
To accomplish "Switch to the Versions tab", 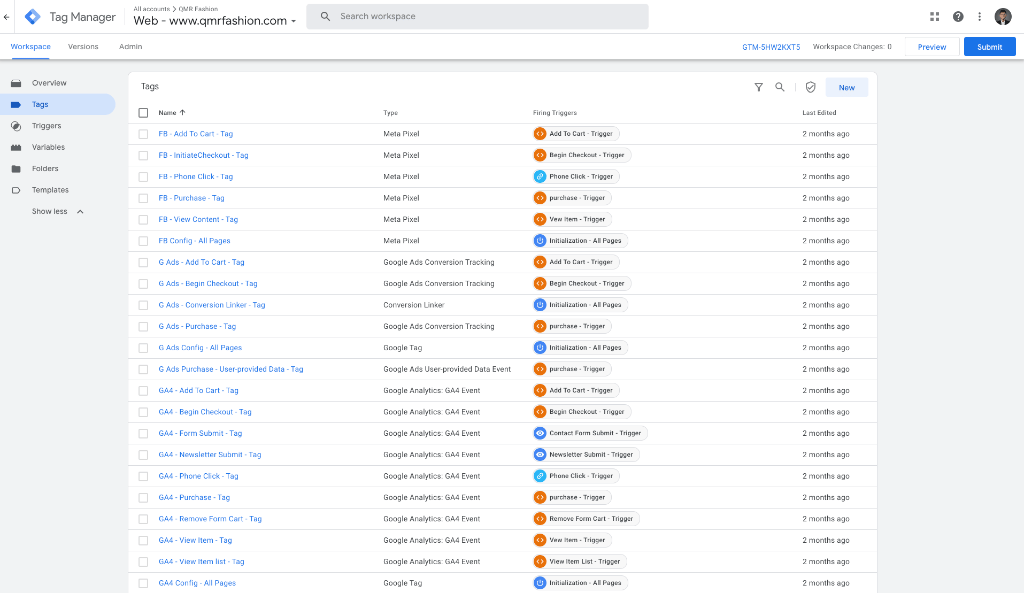I will pyautogui.click(x=83, y=47).
